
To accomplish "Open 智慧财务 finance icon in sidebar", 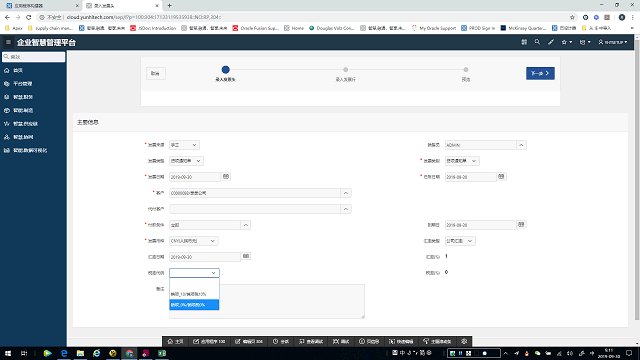I will 7,97.
